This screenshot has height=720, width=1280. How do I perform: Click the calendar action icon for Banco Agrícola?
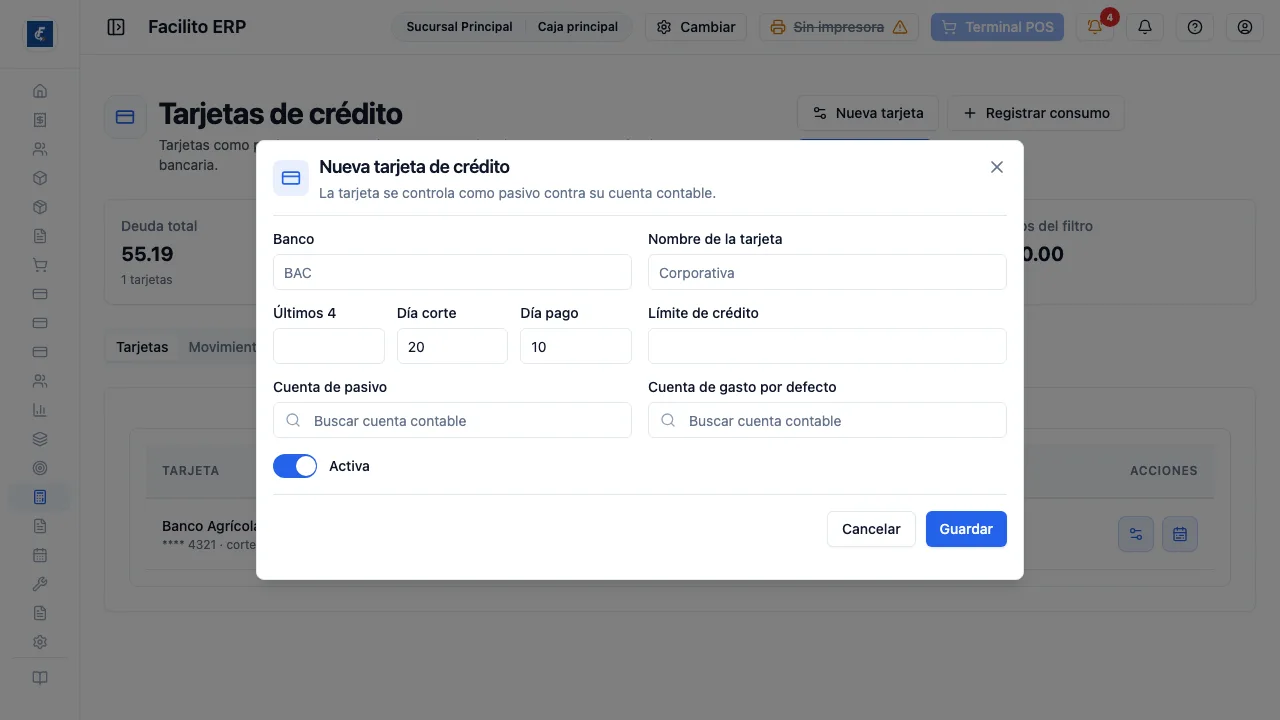(1180, 534)
